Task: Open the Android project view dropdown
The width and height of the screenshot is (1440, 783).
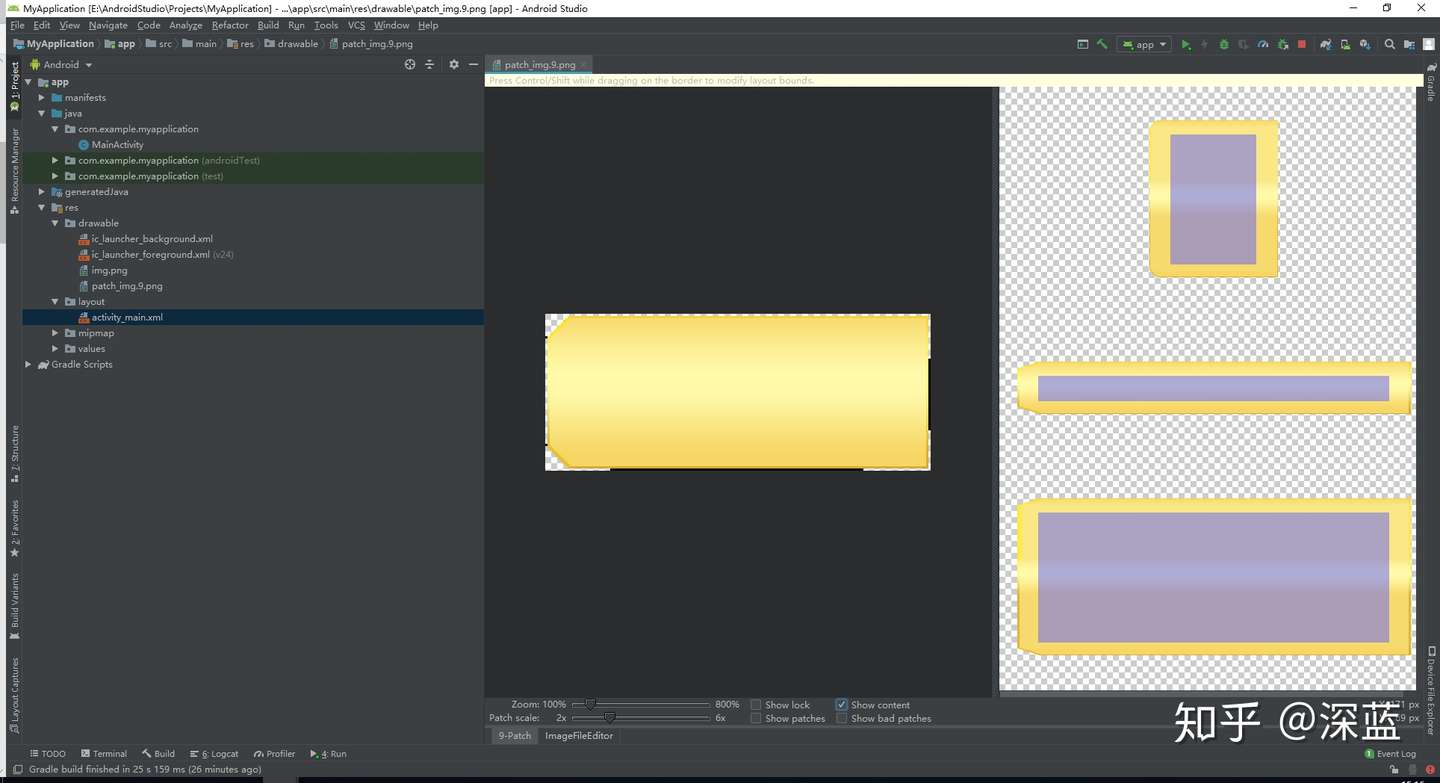Action: tap(61, 64)
